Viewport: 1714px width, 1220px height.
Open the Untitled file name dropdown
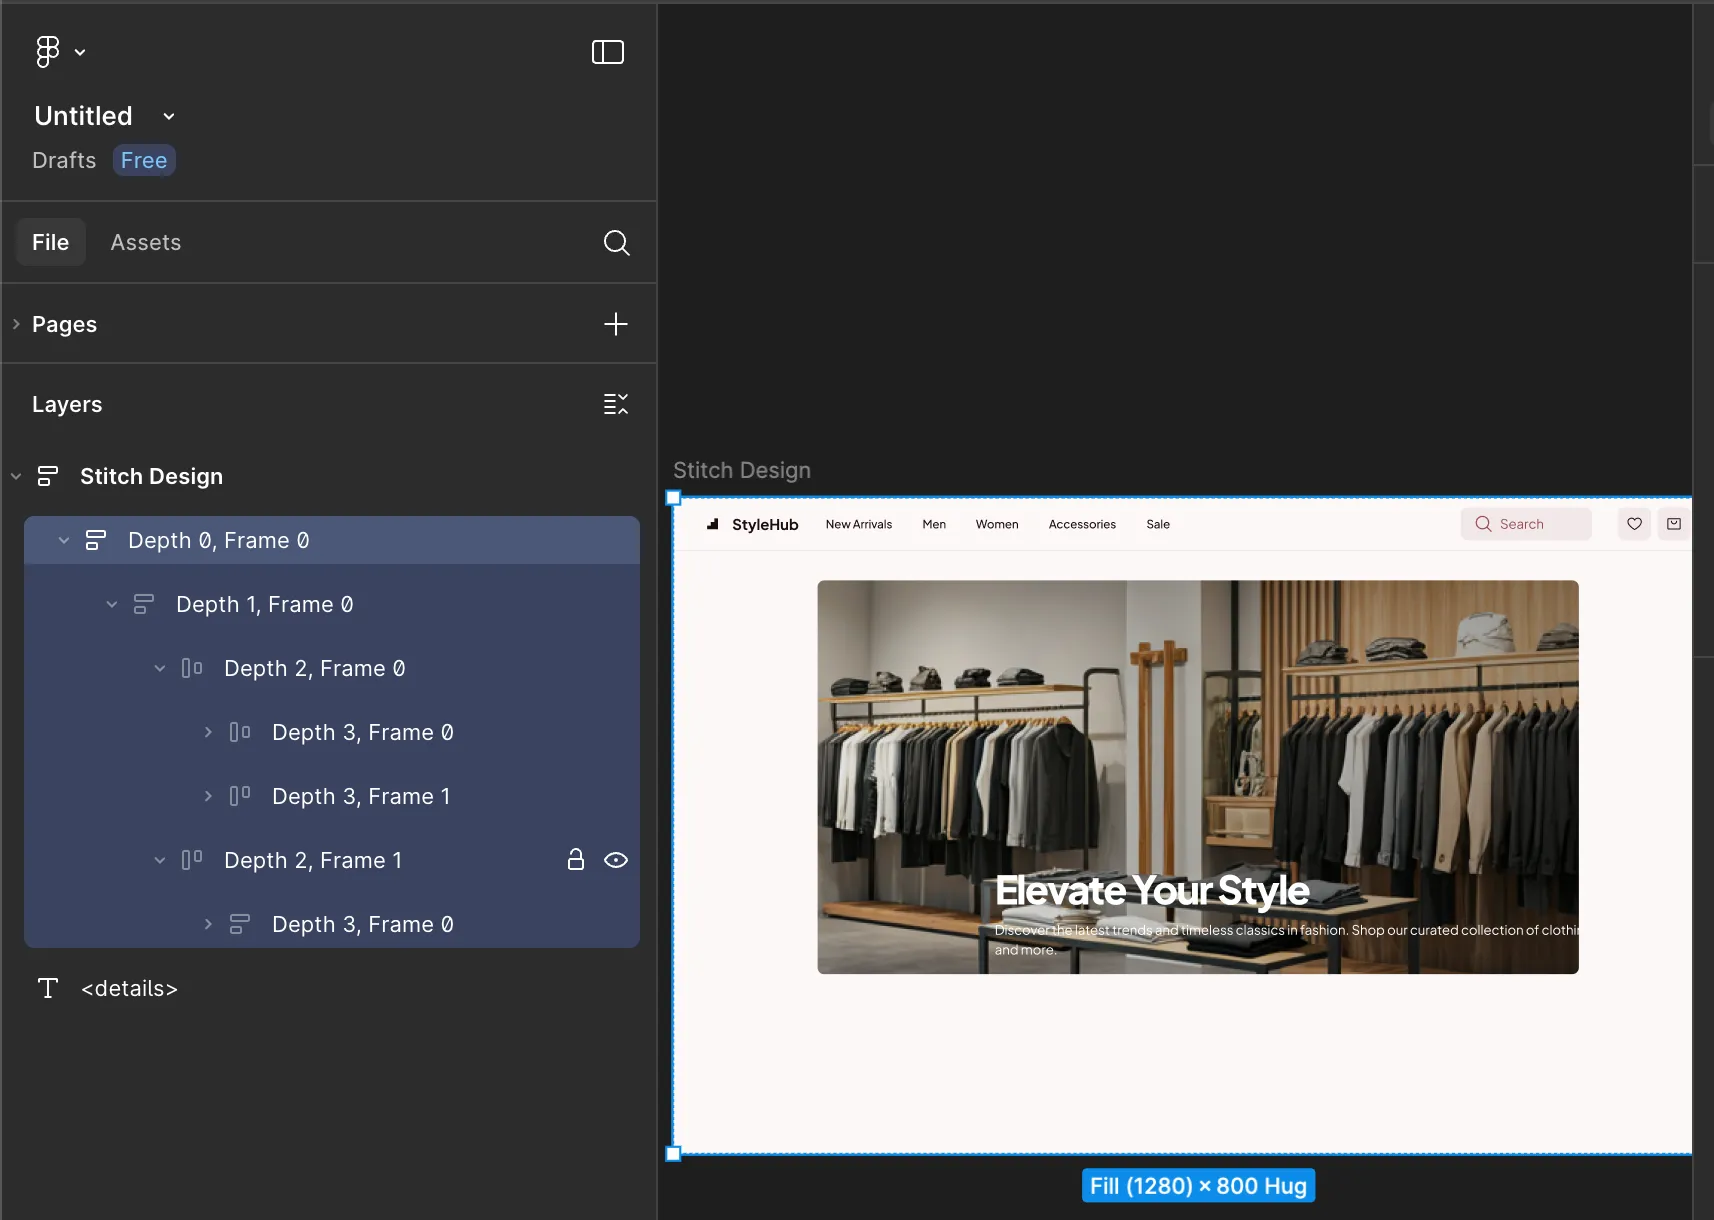click(169, 116)
